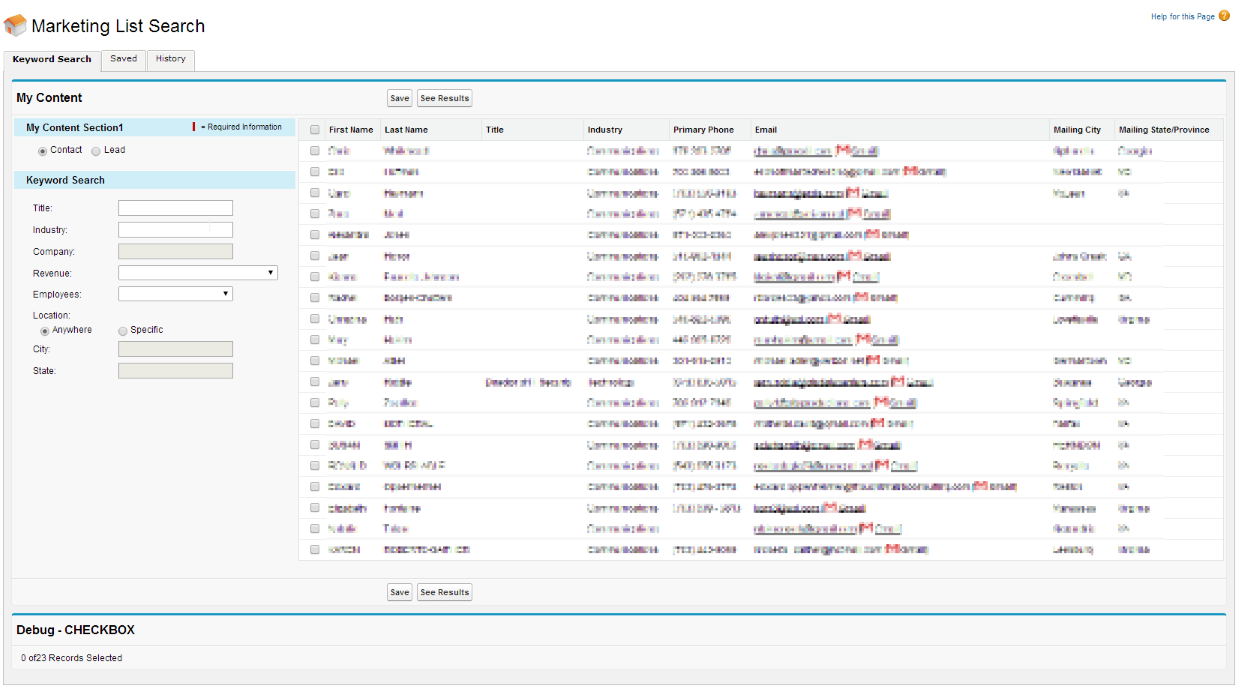The height and width of the screenshot is (689, 1242).
Task: Open the History tab
Action: pos(171,59)
